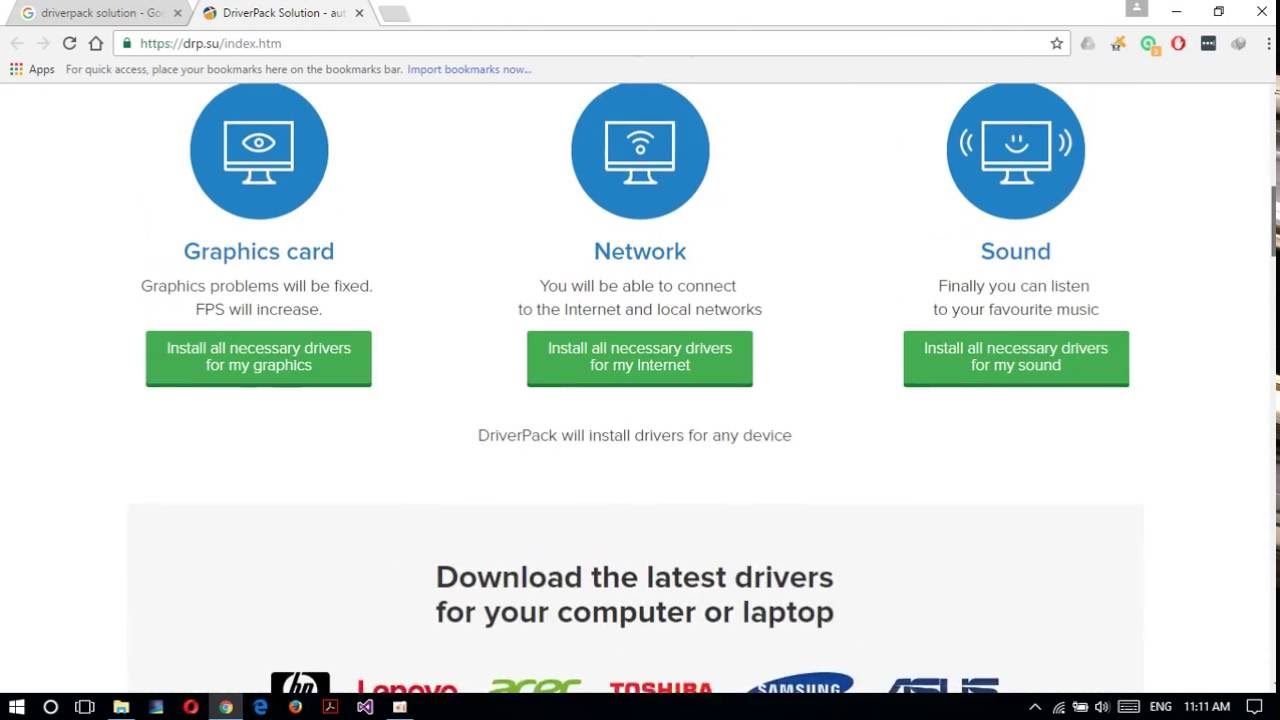Image resolution: width=1280 pixels, height=720 pixels.
Task: Launch Opera from the taskbar
Action: (190, 706)
